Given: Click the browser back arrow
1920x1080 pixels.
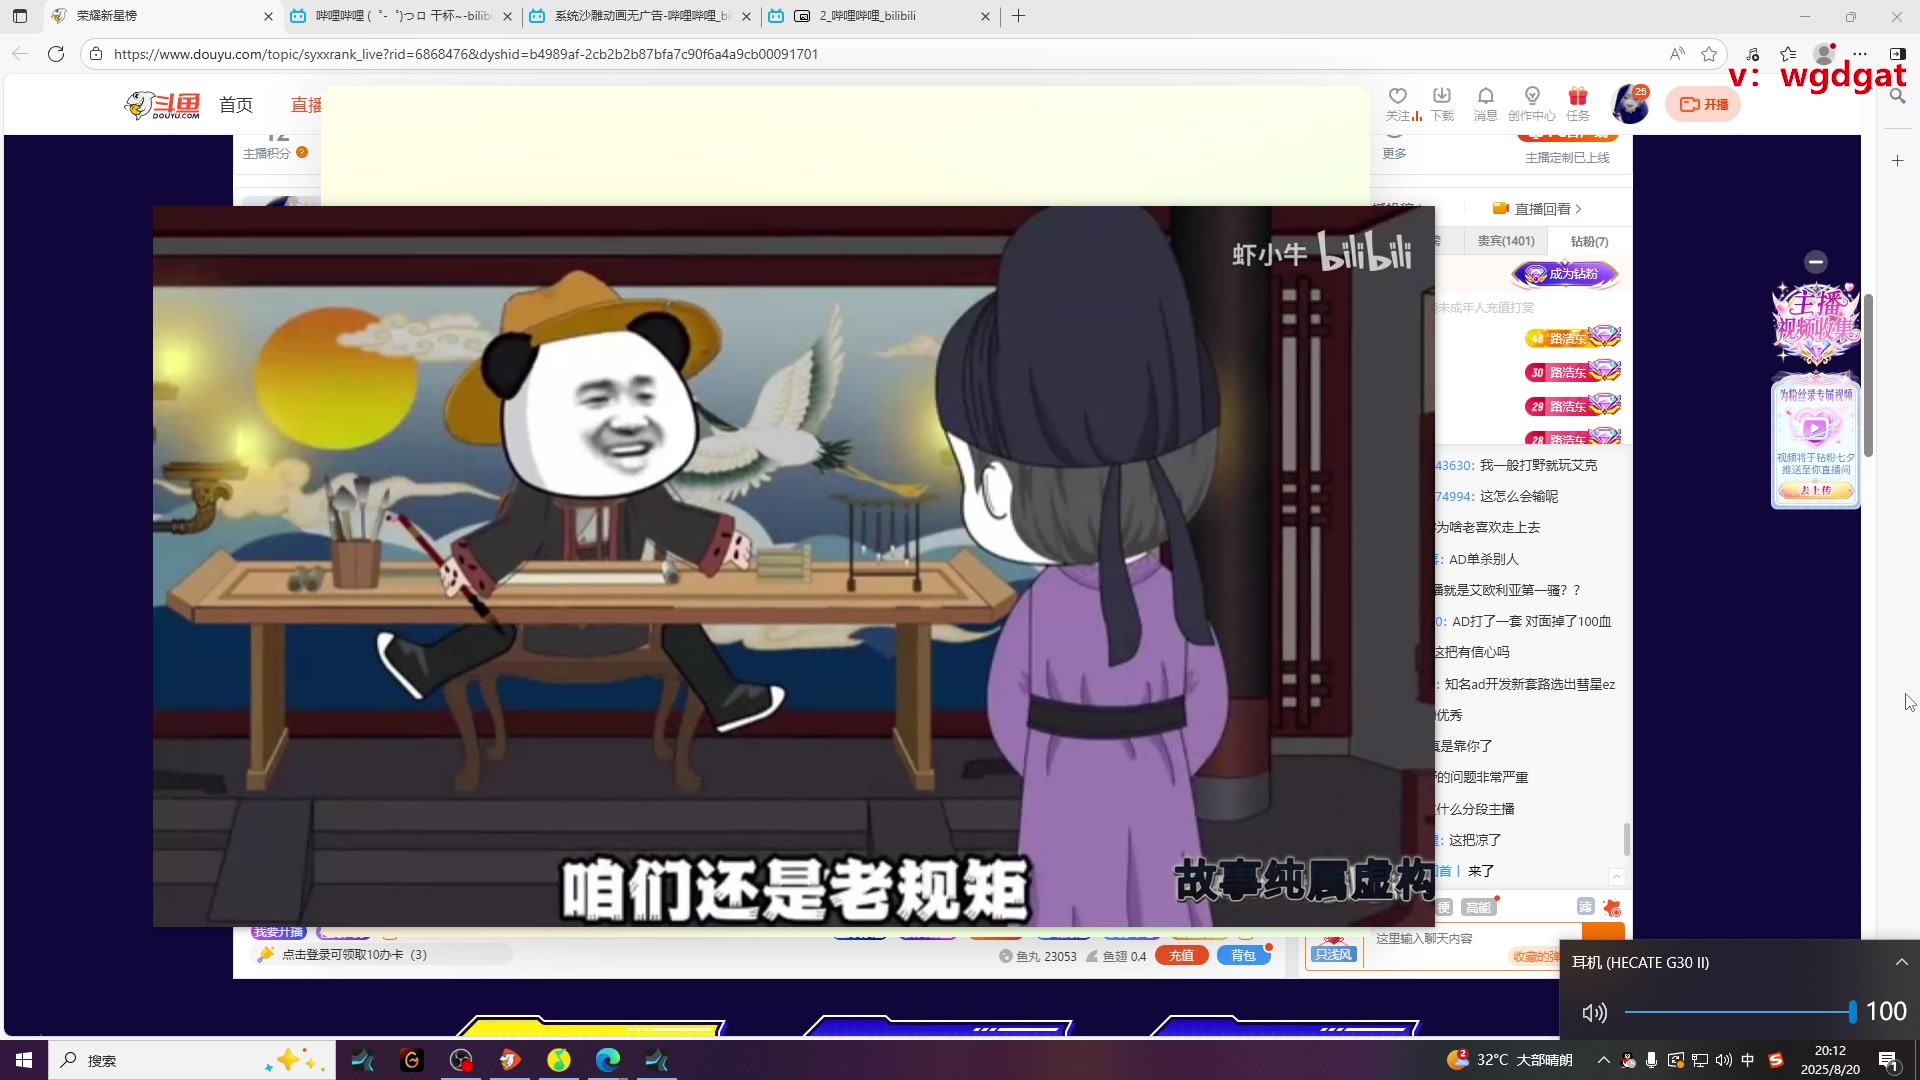Looking at the screenshot, I should pos(19,54).
